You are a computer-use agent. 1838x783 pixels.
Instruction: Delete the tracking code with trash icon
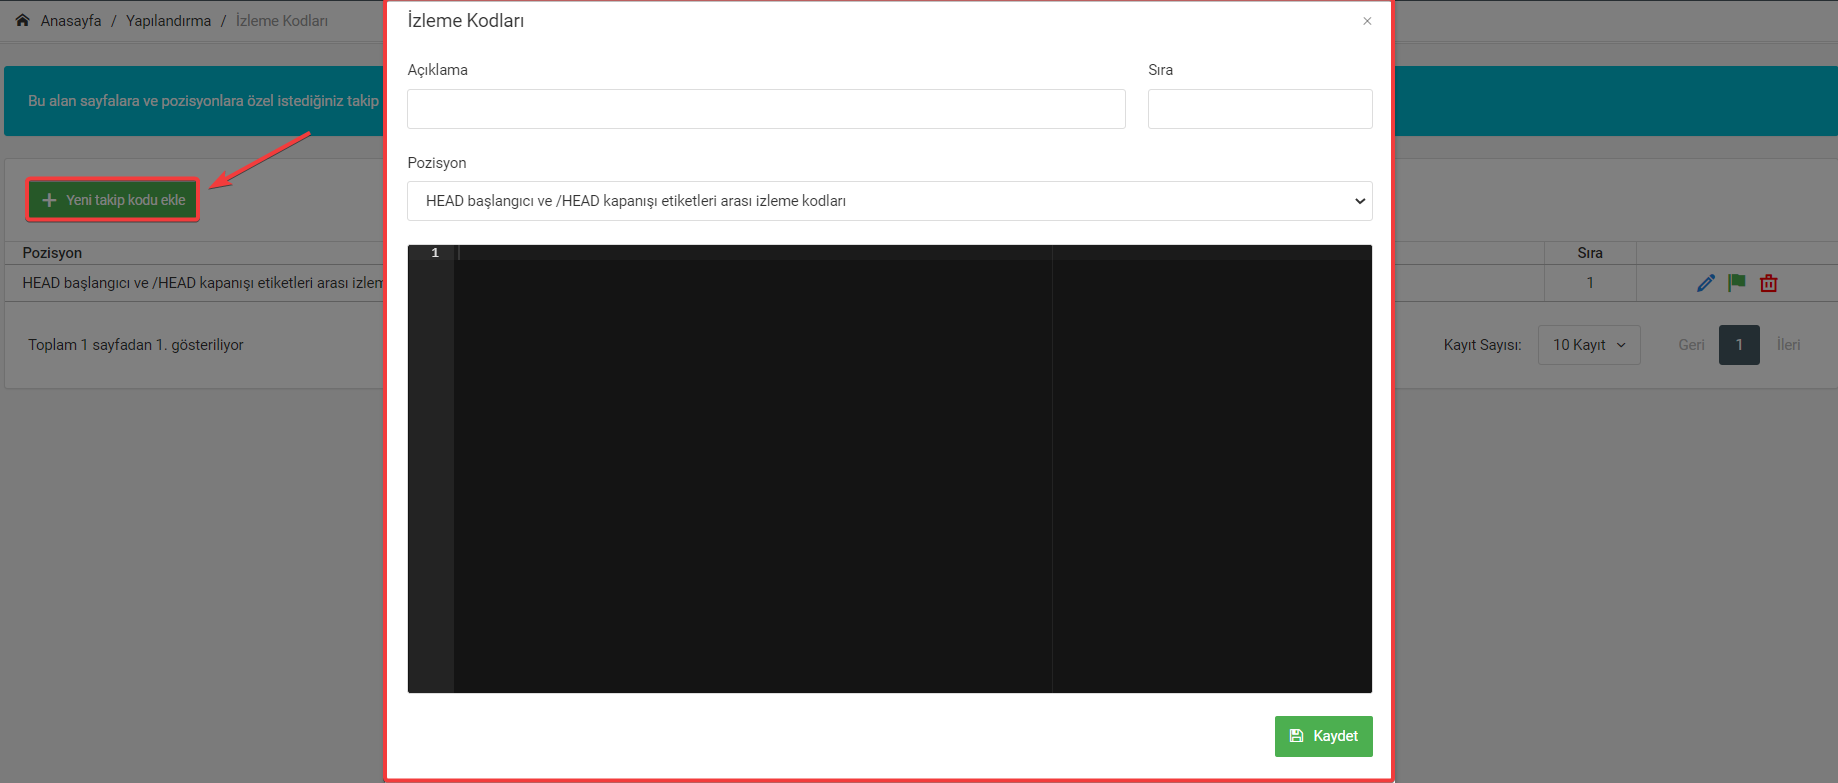click(1769, 283)
